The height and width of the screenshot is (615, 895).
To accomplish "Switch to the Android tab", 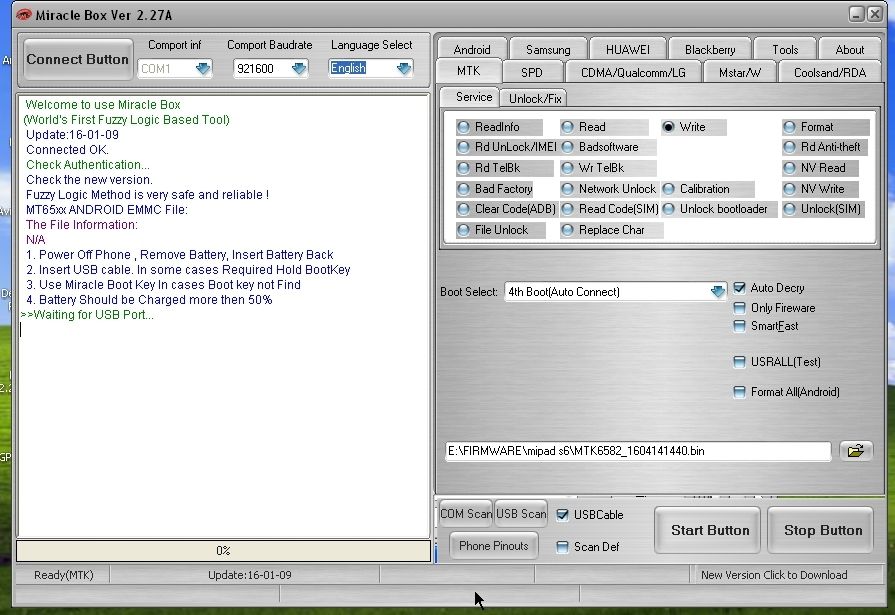I will click(x=472, y=50).
